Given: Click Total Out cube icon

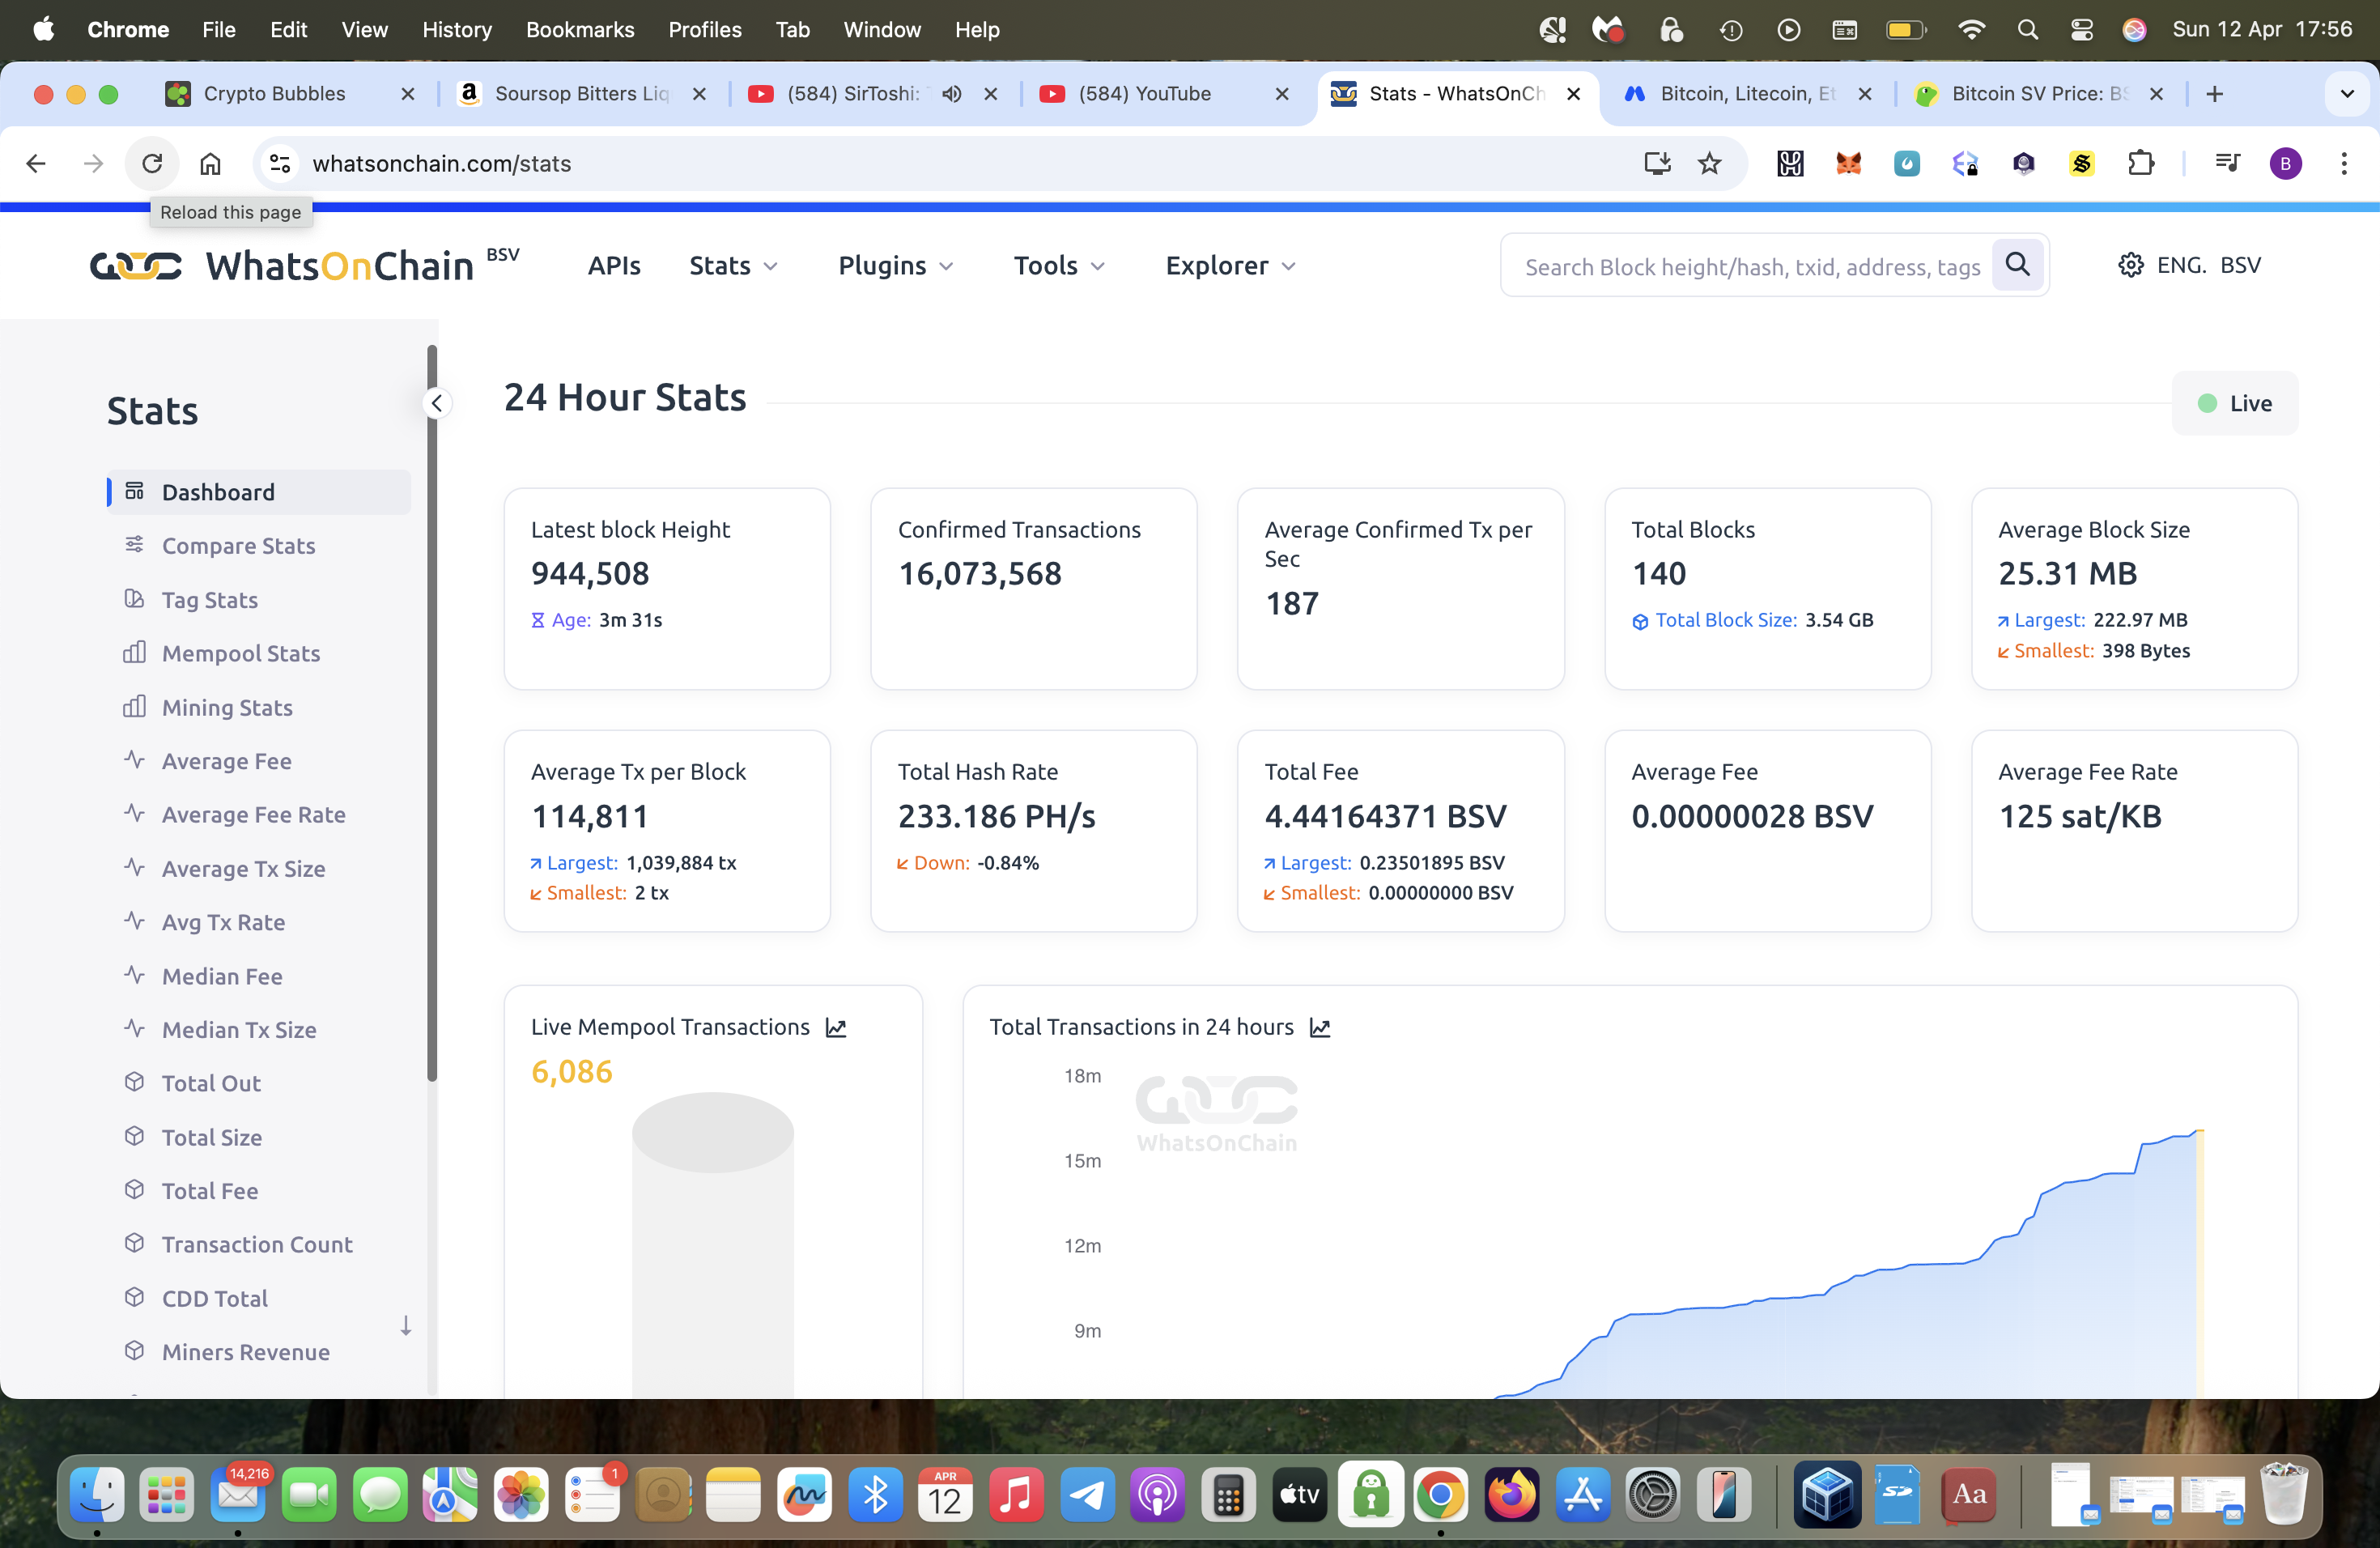Looking at the screenshot, I should click(x=134, y=1083).
